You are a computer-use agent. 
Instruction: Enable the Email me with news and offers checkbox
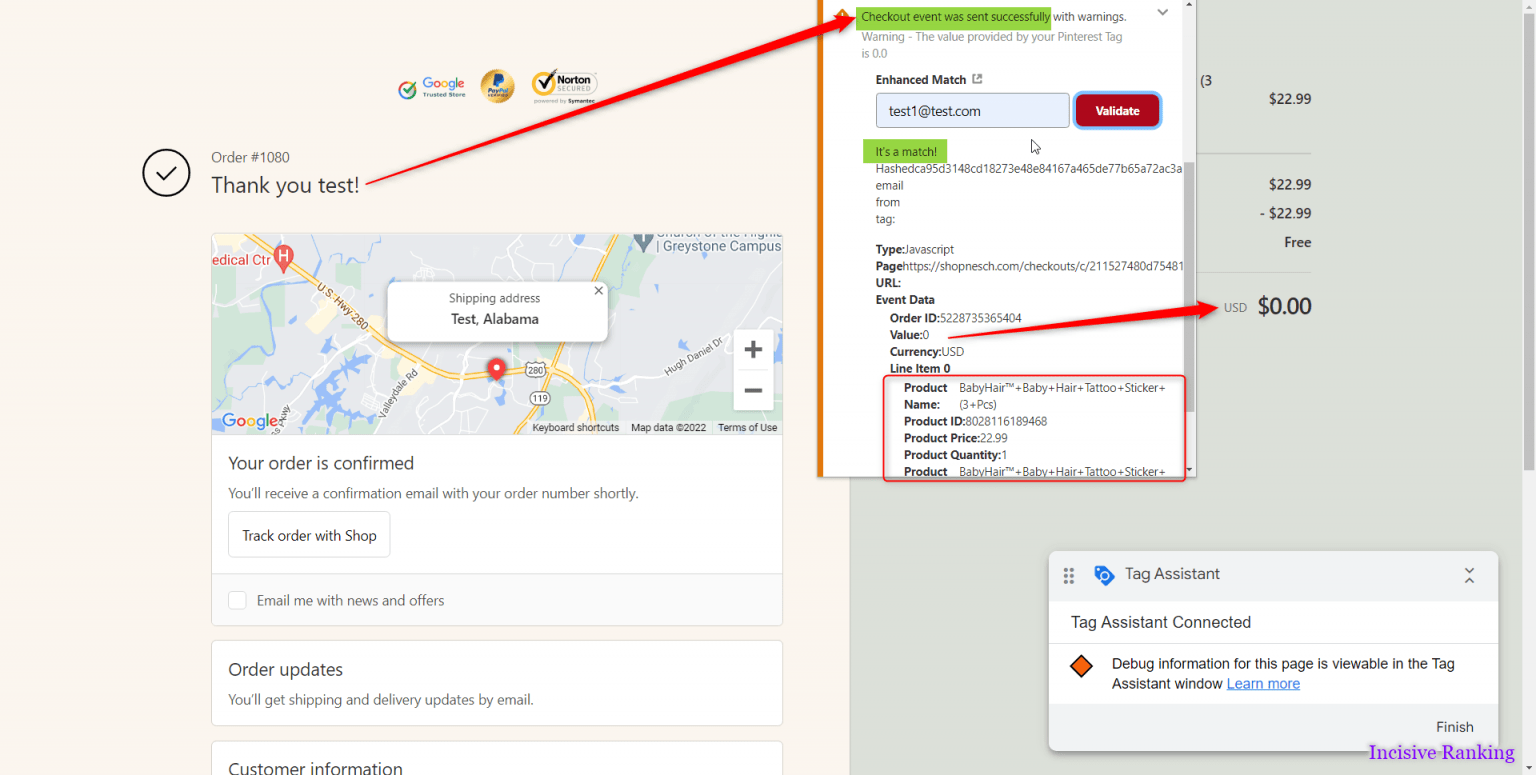coord(237,600)
